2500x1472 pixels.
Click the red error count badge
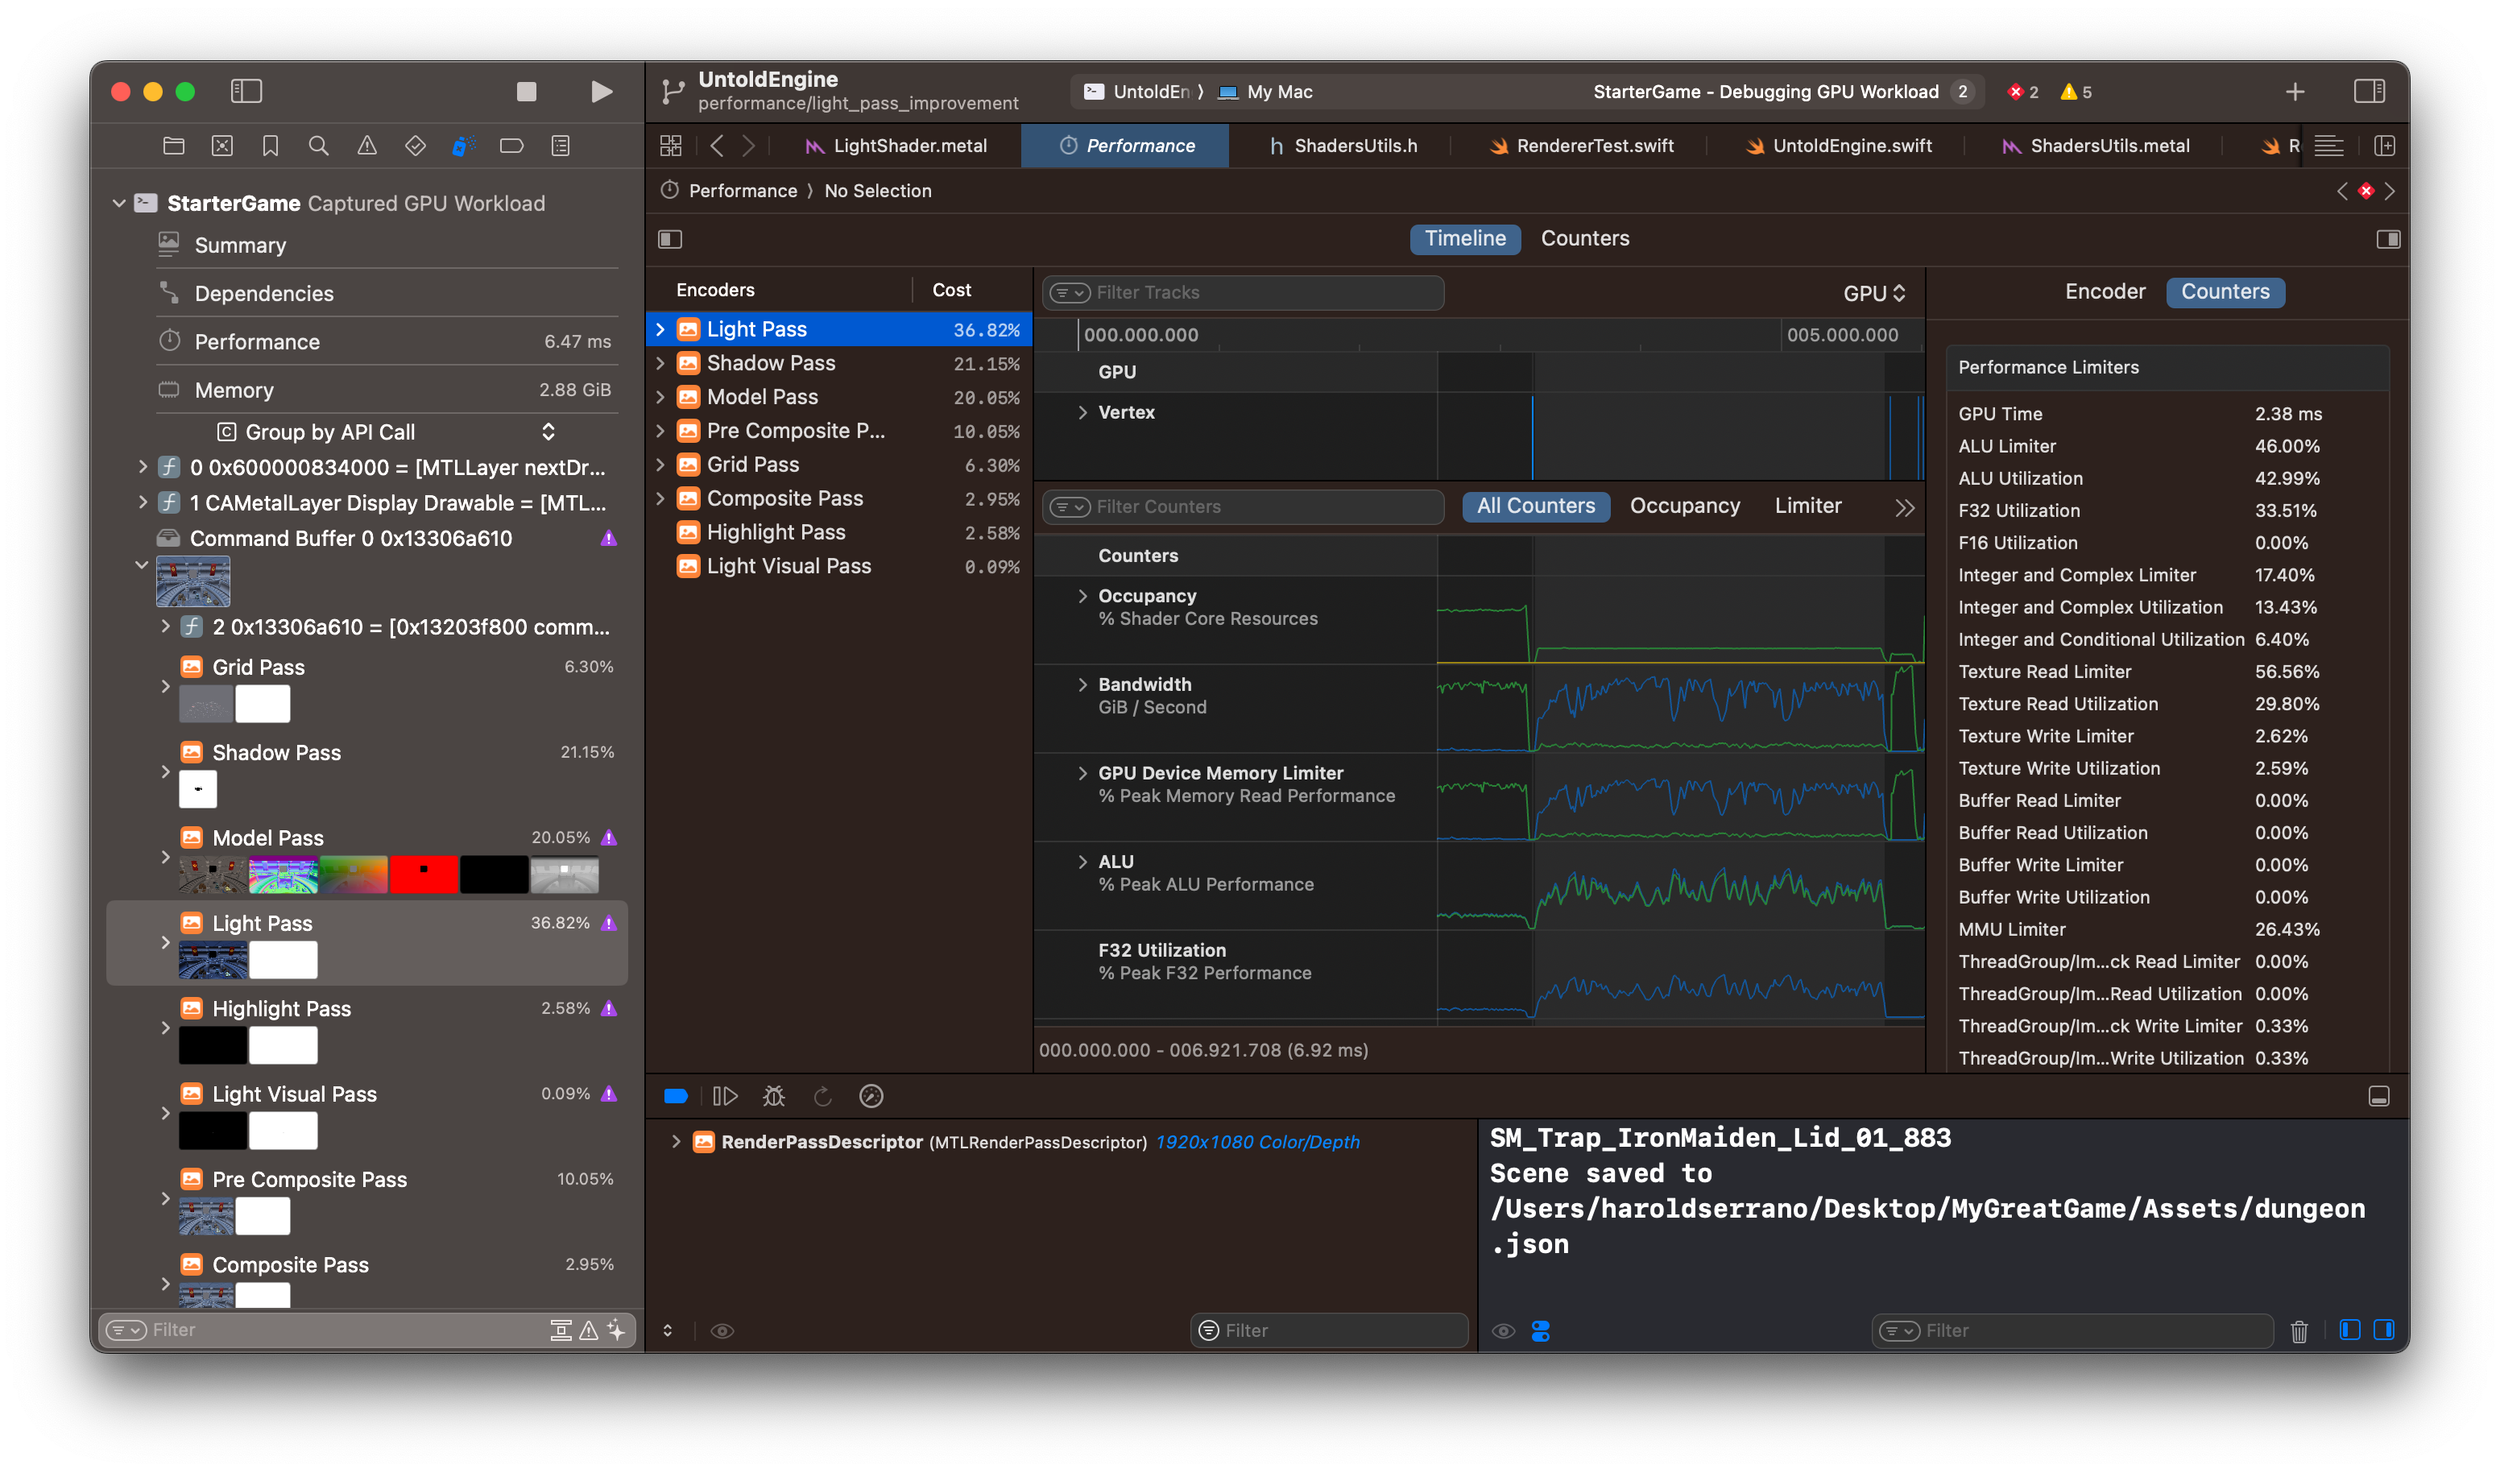(x=2023, y=92)
